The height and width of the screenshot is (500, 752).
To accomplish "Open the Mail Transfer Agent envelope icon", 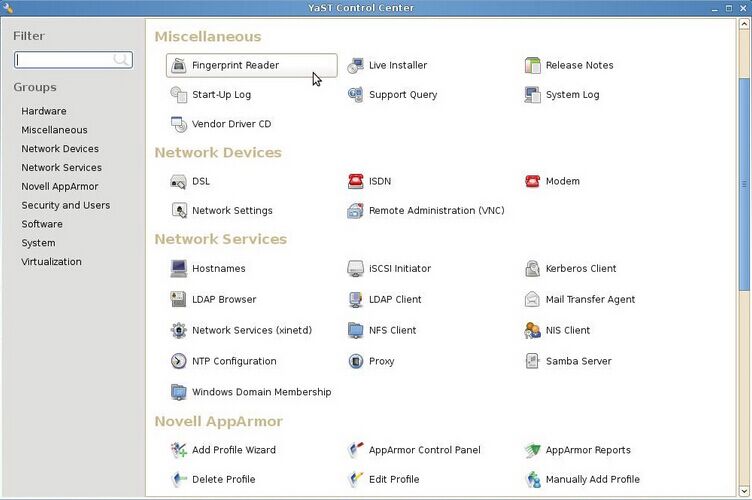I will (532, 299).
